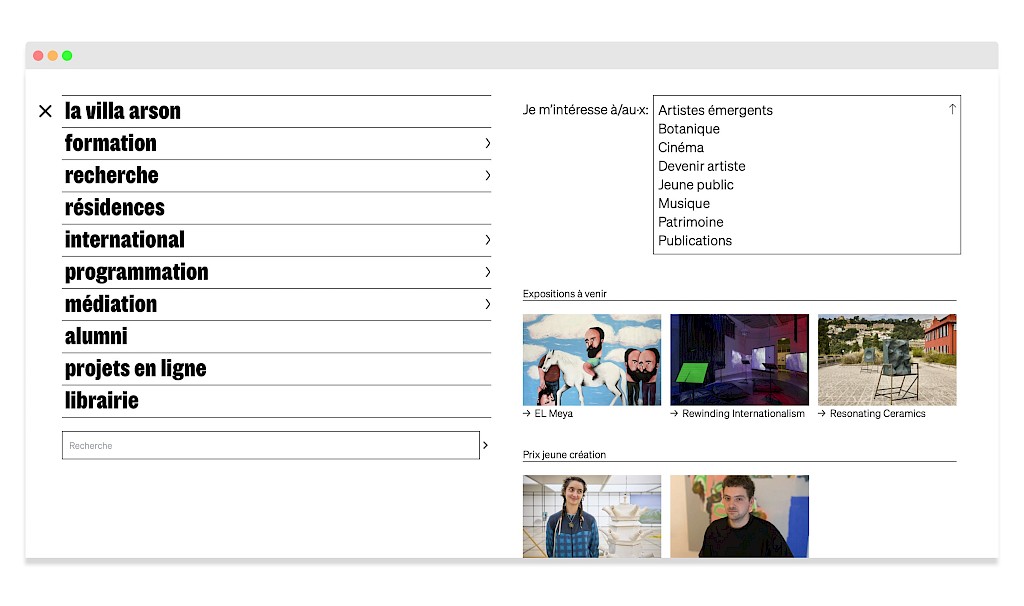1024x606 pixels.
Task: Open the EL Meya exhibition thumbnail
Action: coord(592,359)
